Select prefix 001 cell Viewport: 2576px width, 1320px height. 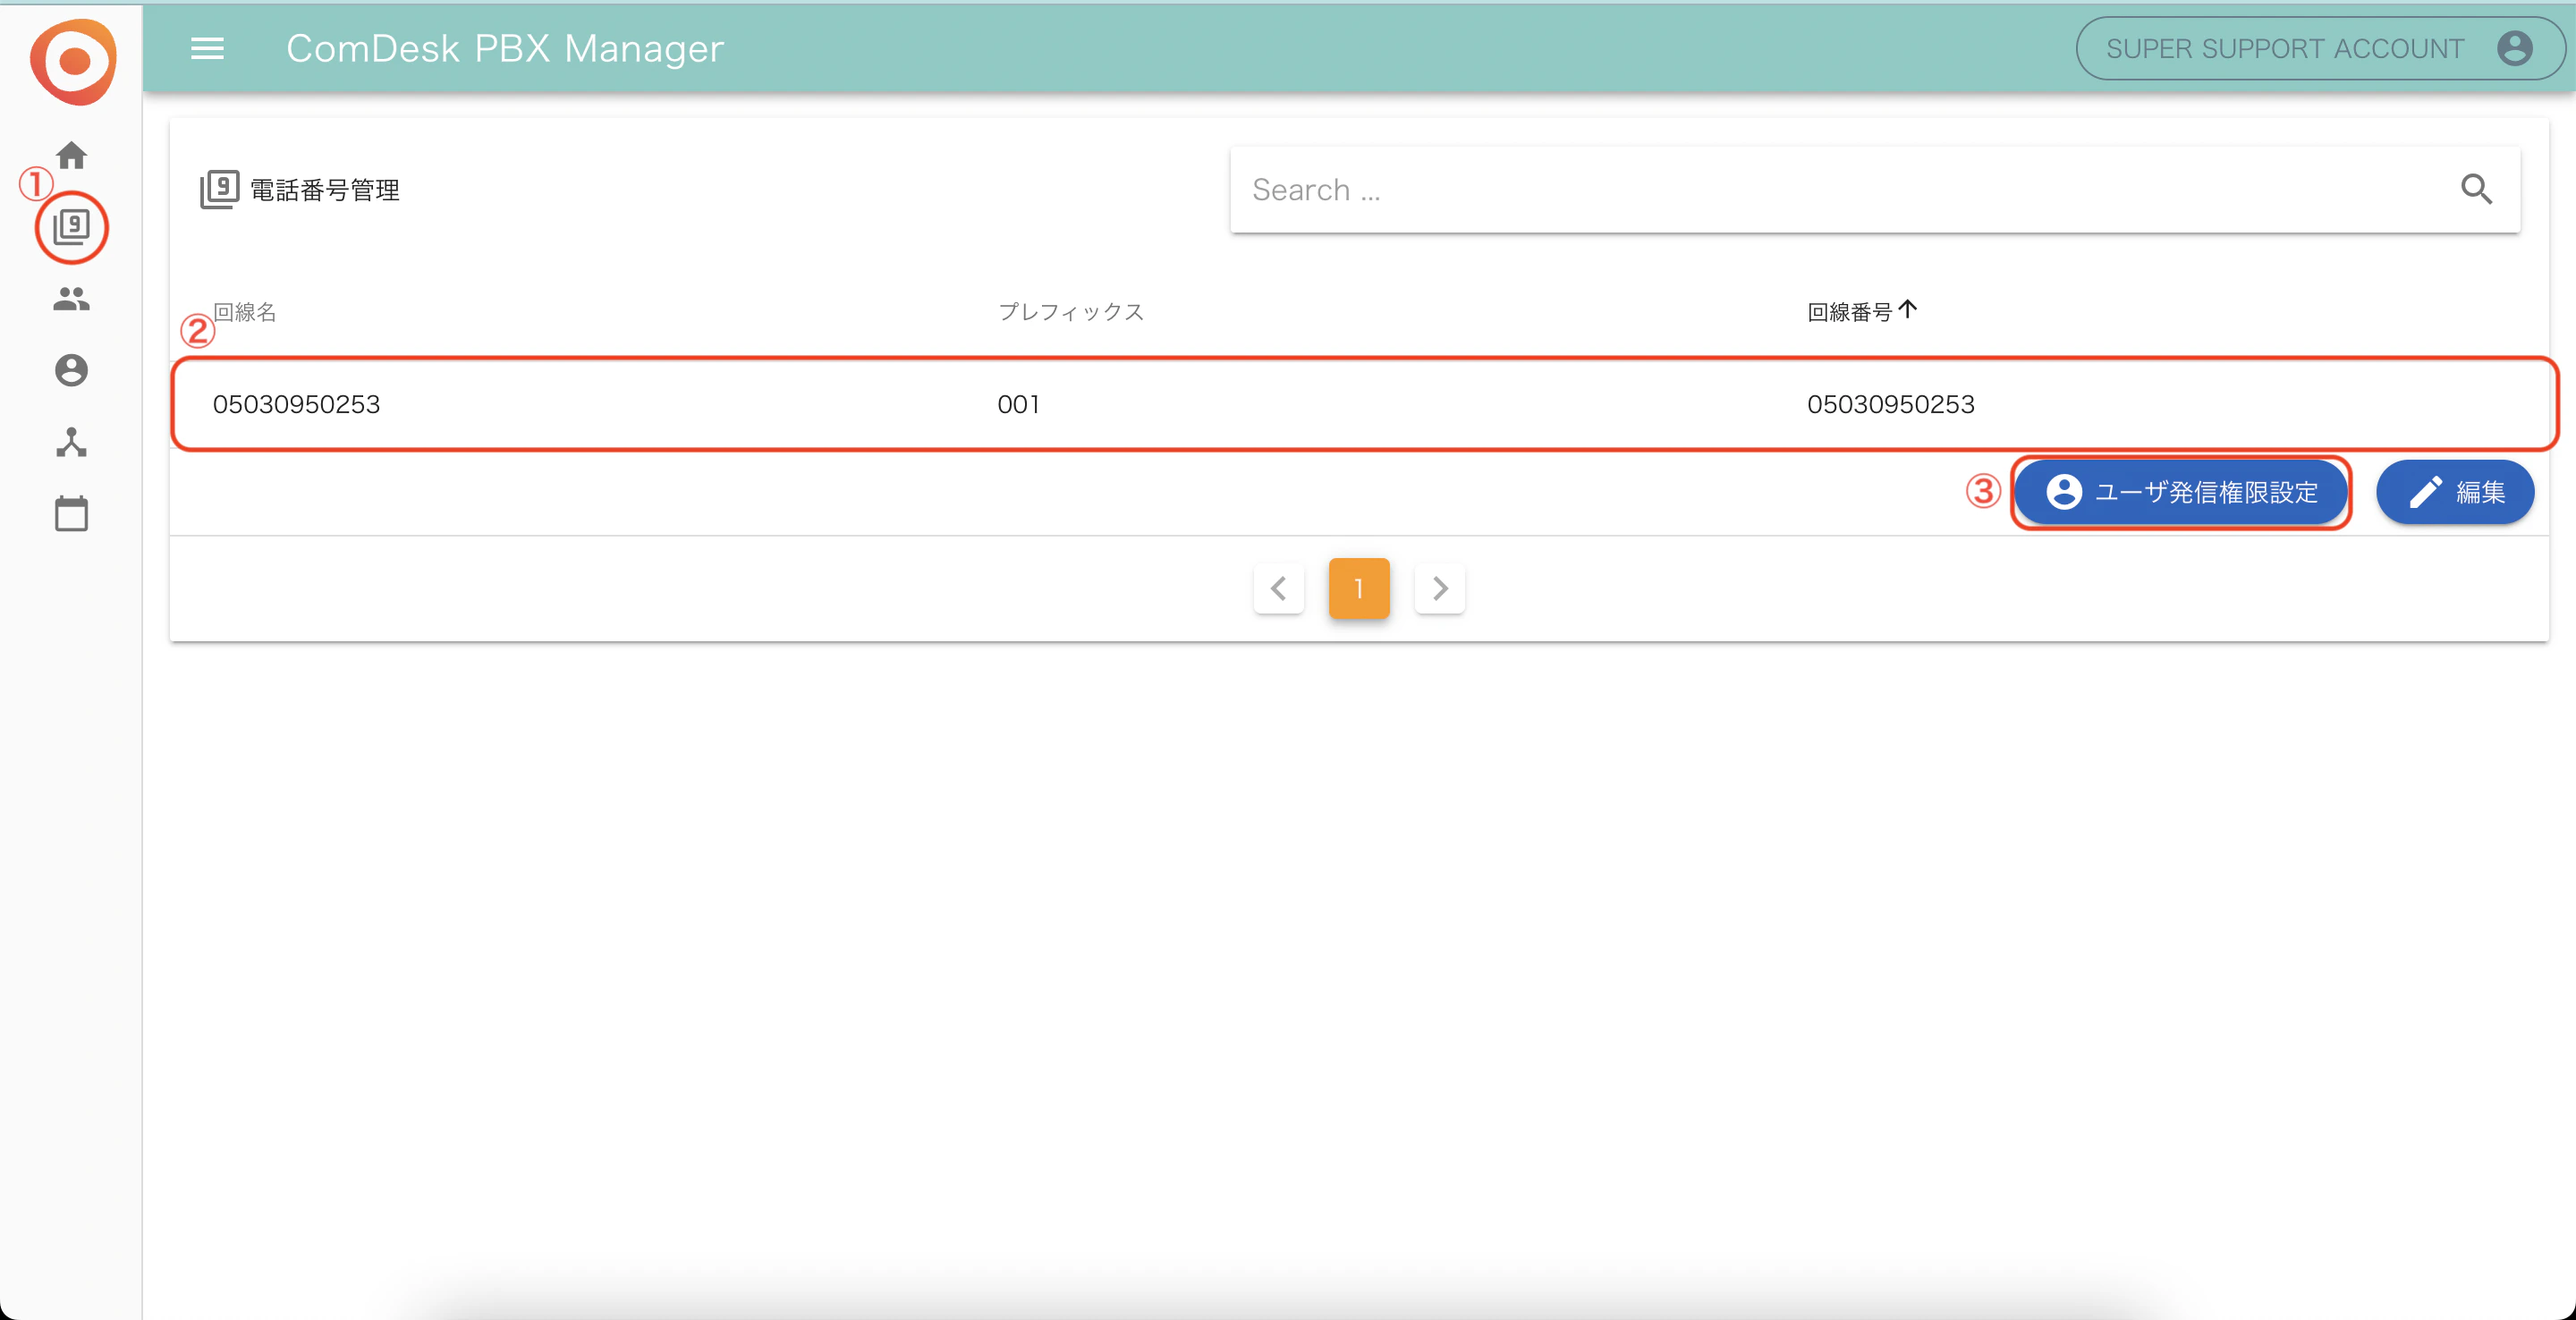click(x=1018, y=404)
